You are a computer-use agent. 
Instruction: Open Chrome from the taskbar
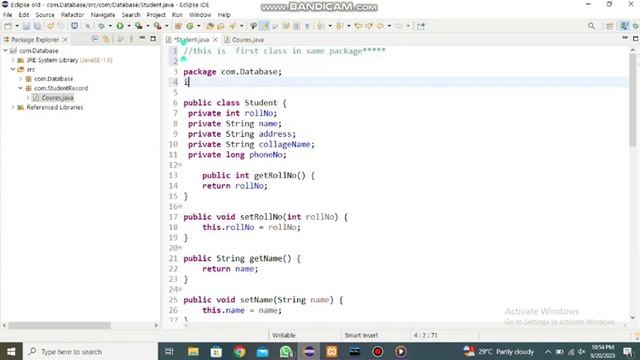(x=240, y=351)
